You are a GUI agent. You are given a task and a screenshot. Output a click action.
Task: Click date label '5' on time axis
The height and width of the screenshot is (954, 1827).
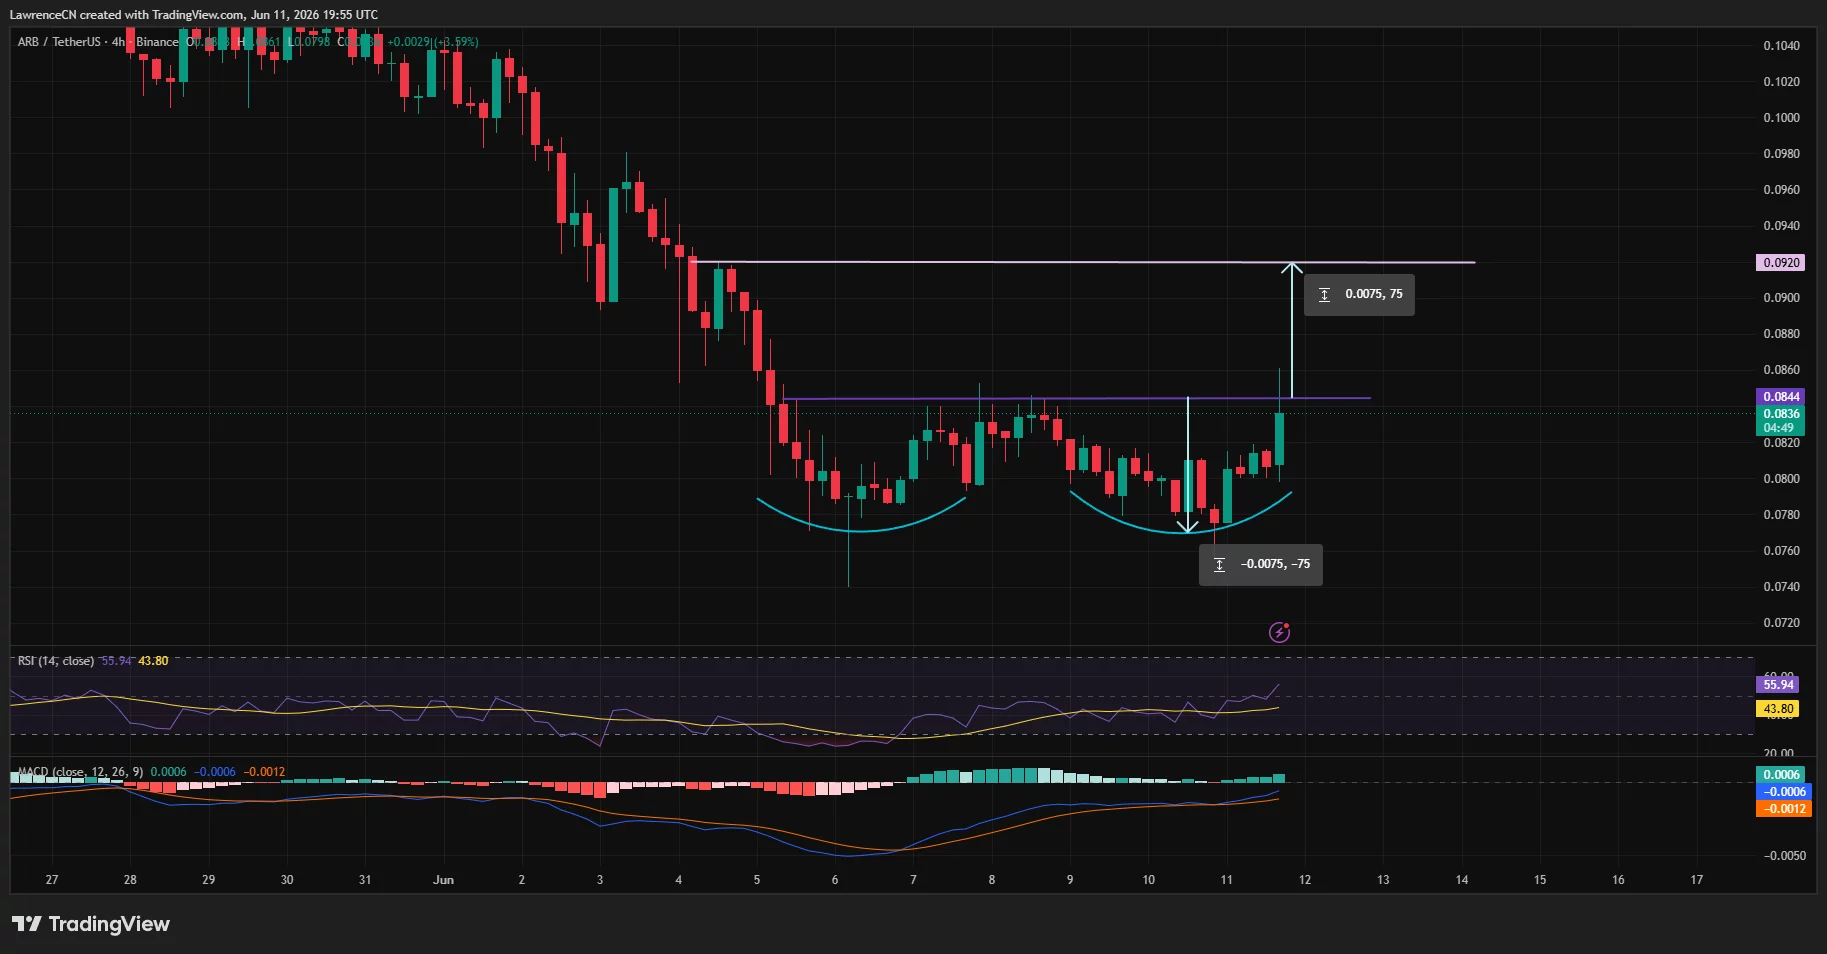tap(757, 880)
